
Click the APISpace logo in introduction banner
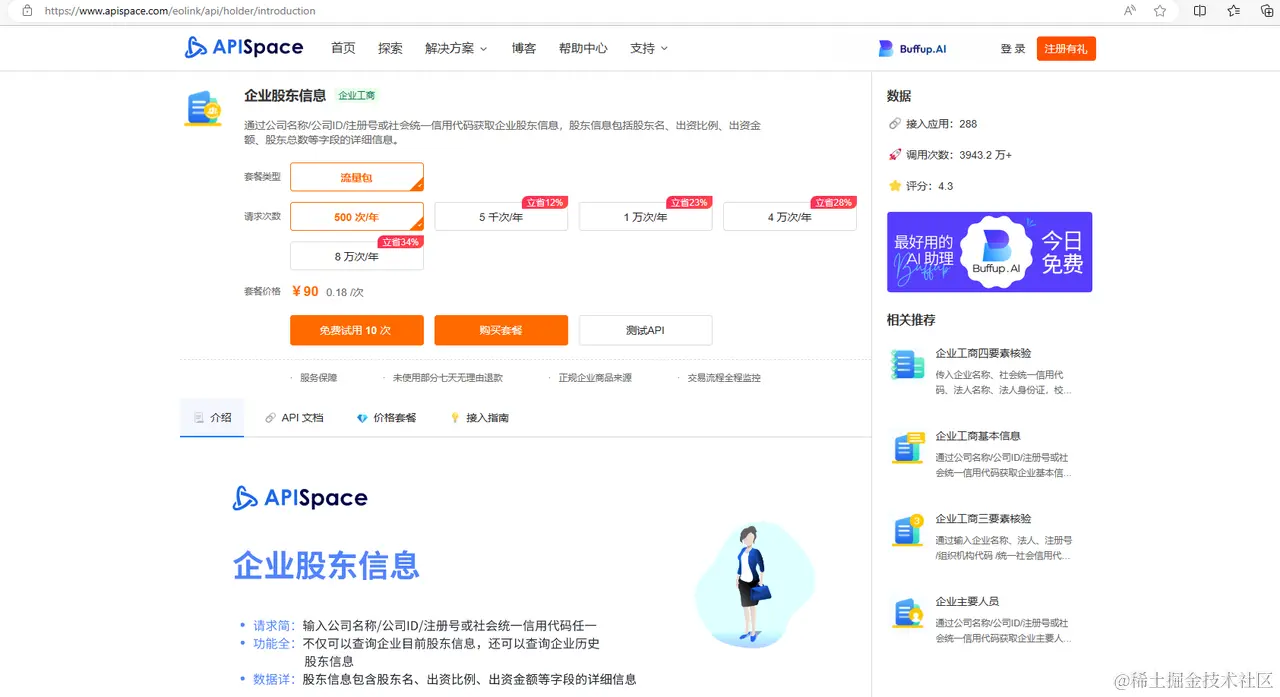click(300, 498)
